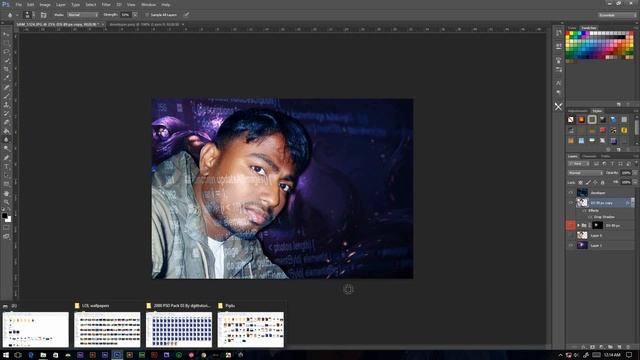Expand the group layer triangle

(578, 225)
